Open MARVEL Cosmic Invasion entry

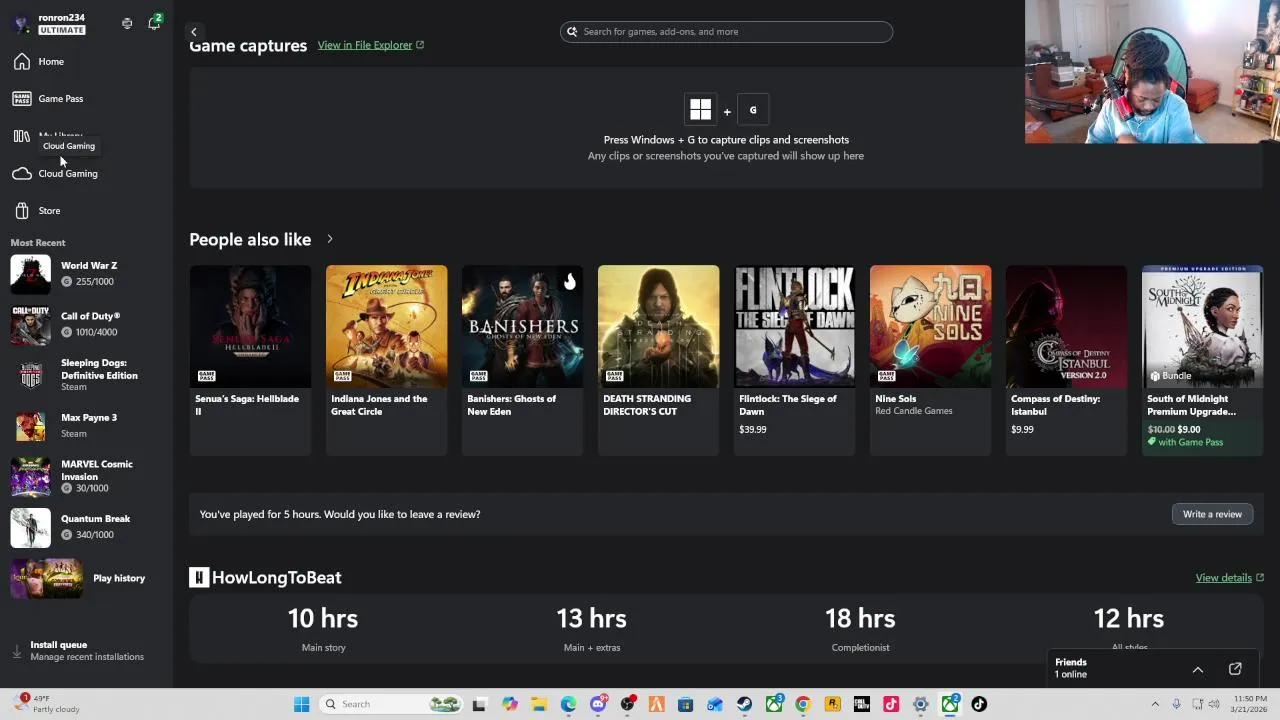[x=87, y=476]
